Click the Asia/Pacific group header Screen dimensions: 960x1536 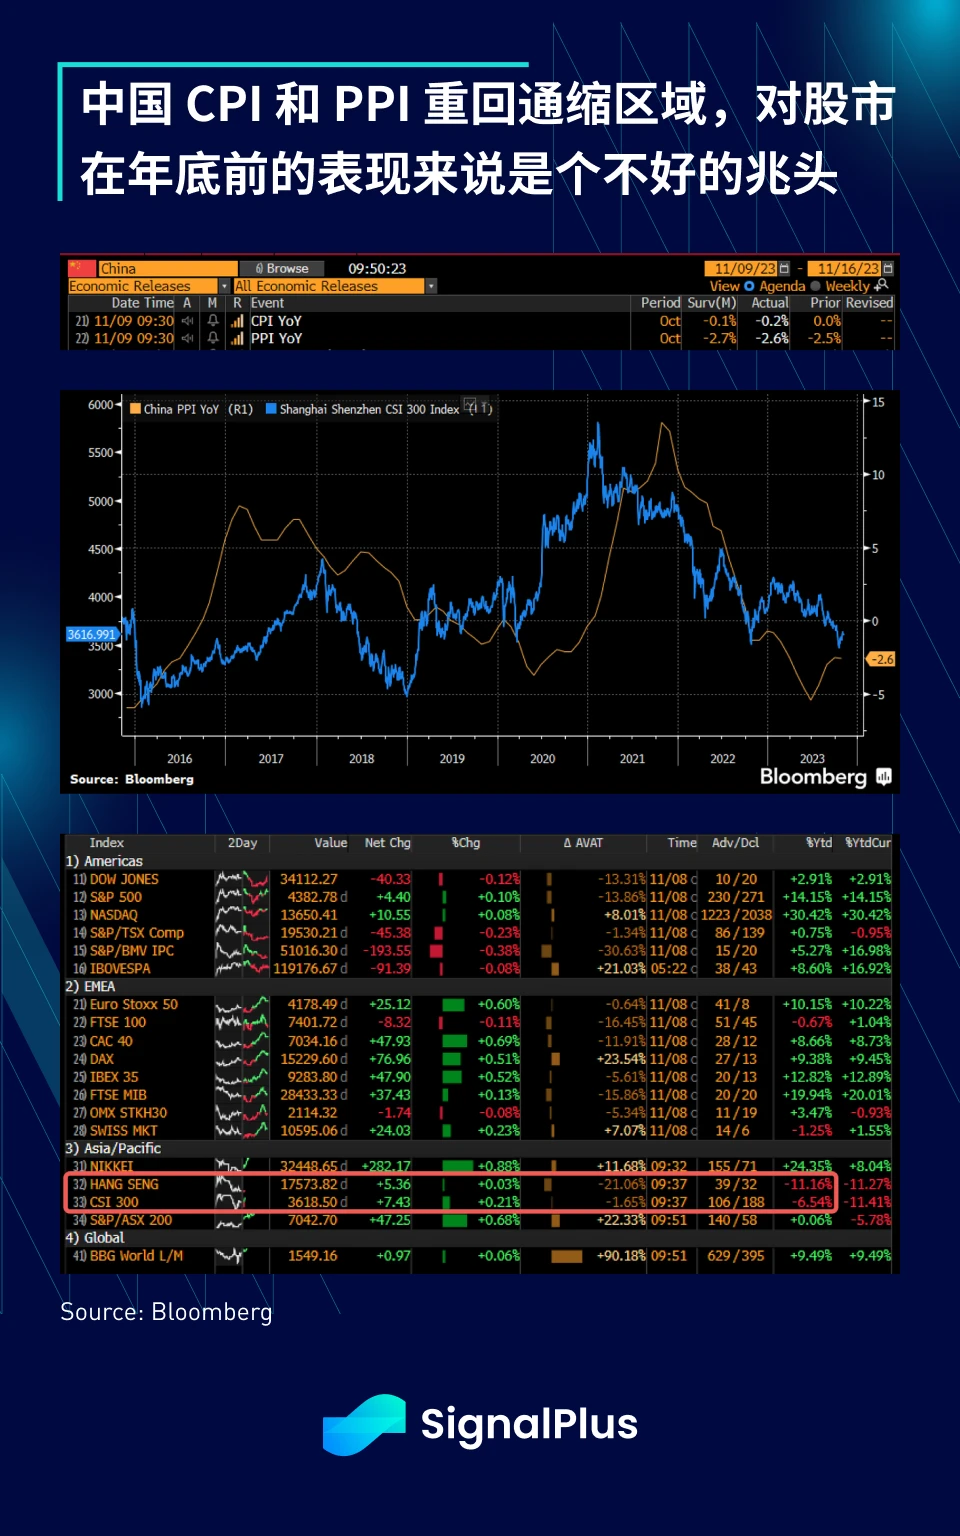tap(113, 1148)
